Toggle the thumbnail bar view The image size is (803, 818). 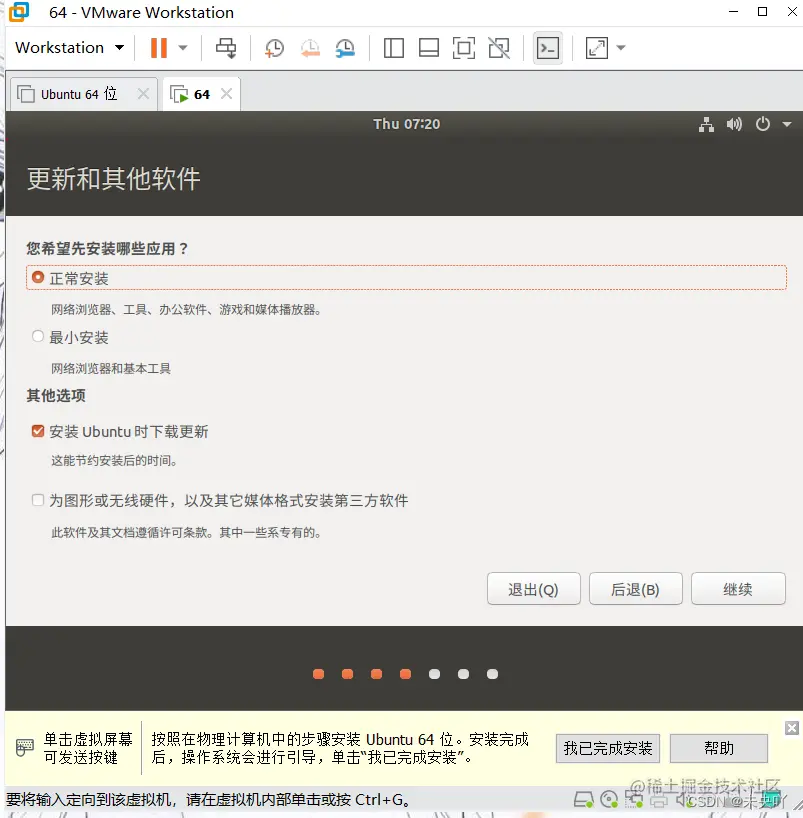[x=429, y=47]
